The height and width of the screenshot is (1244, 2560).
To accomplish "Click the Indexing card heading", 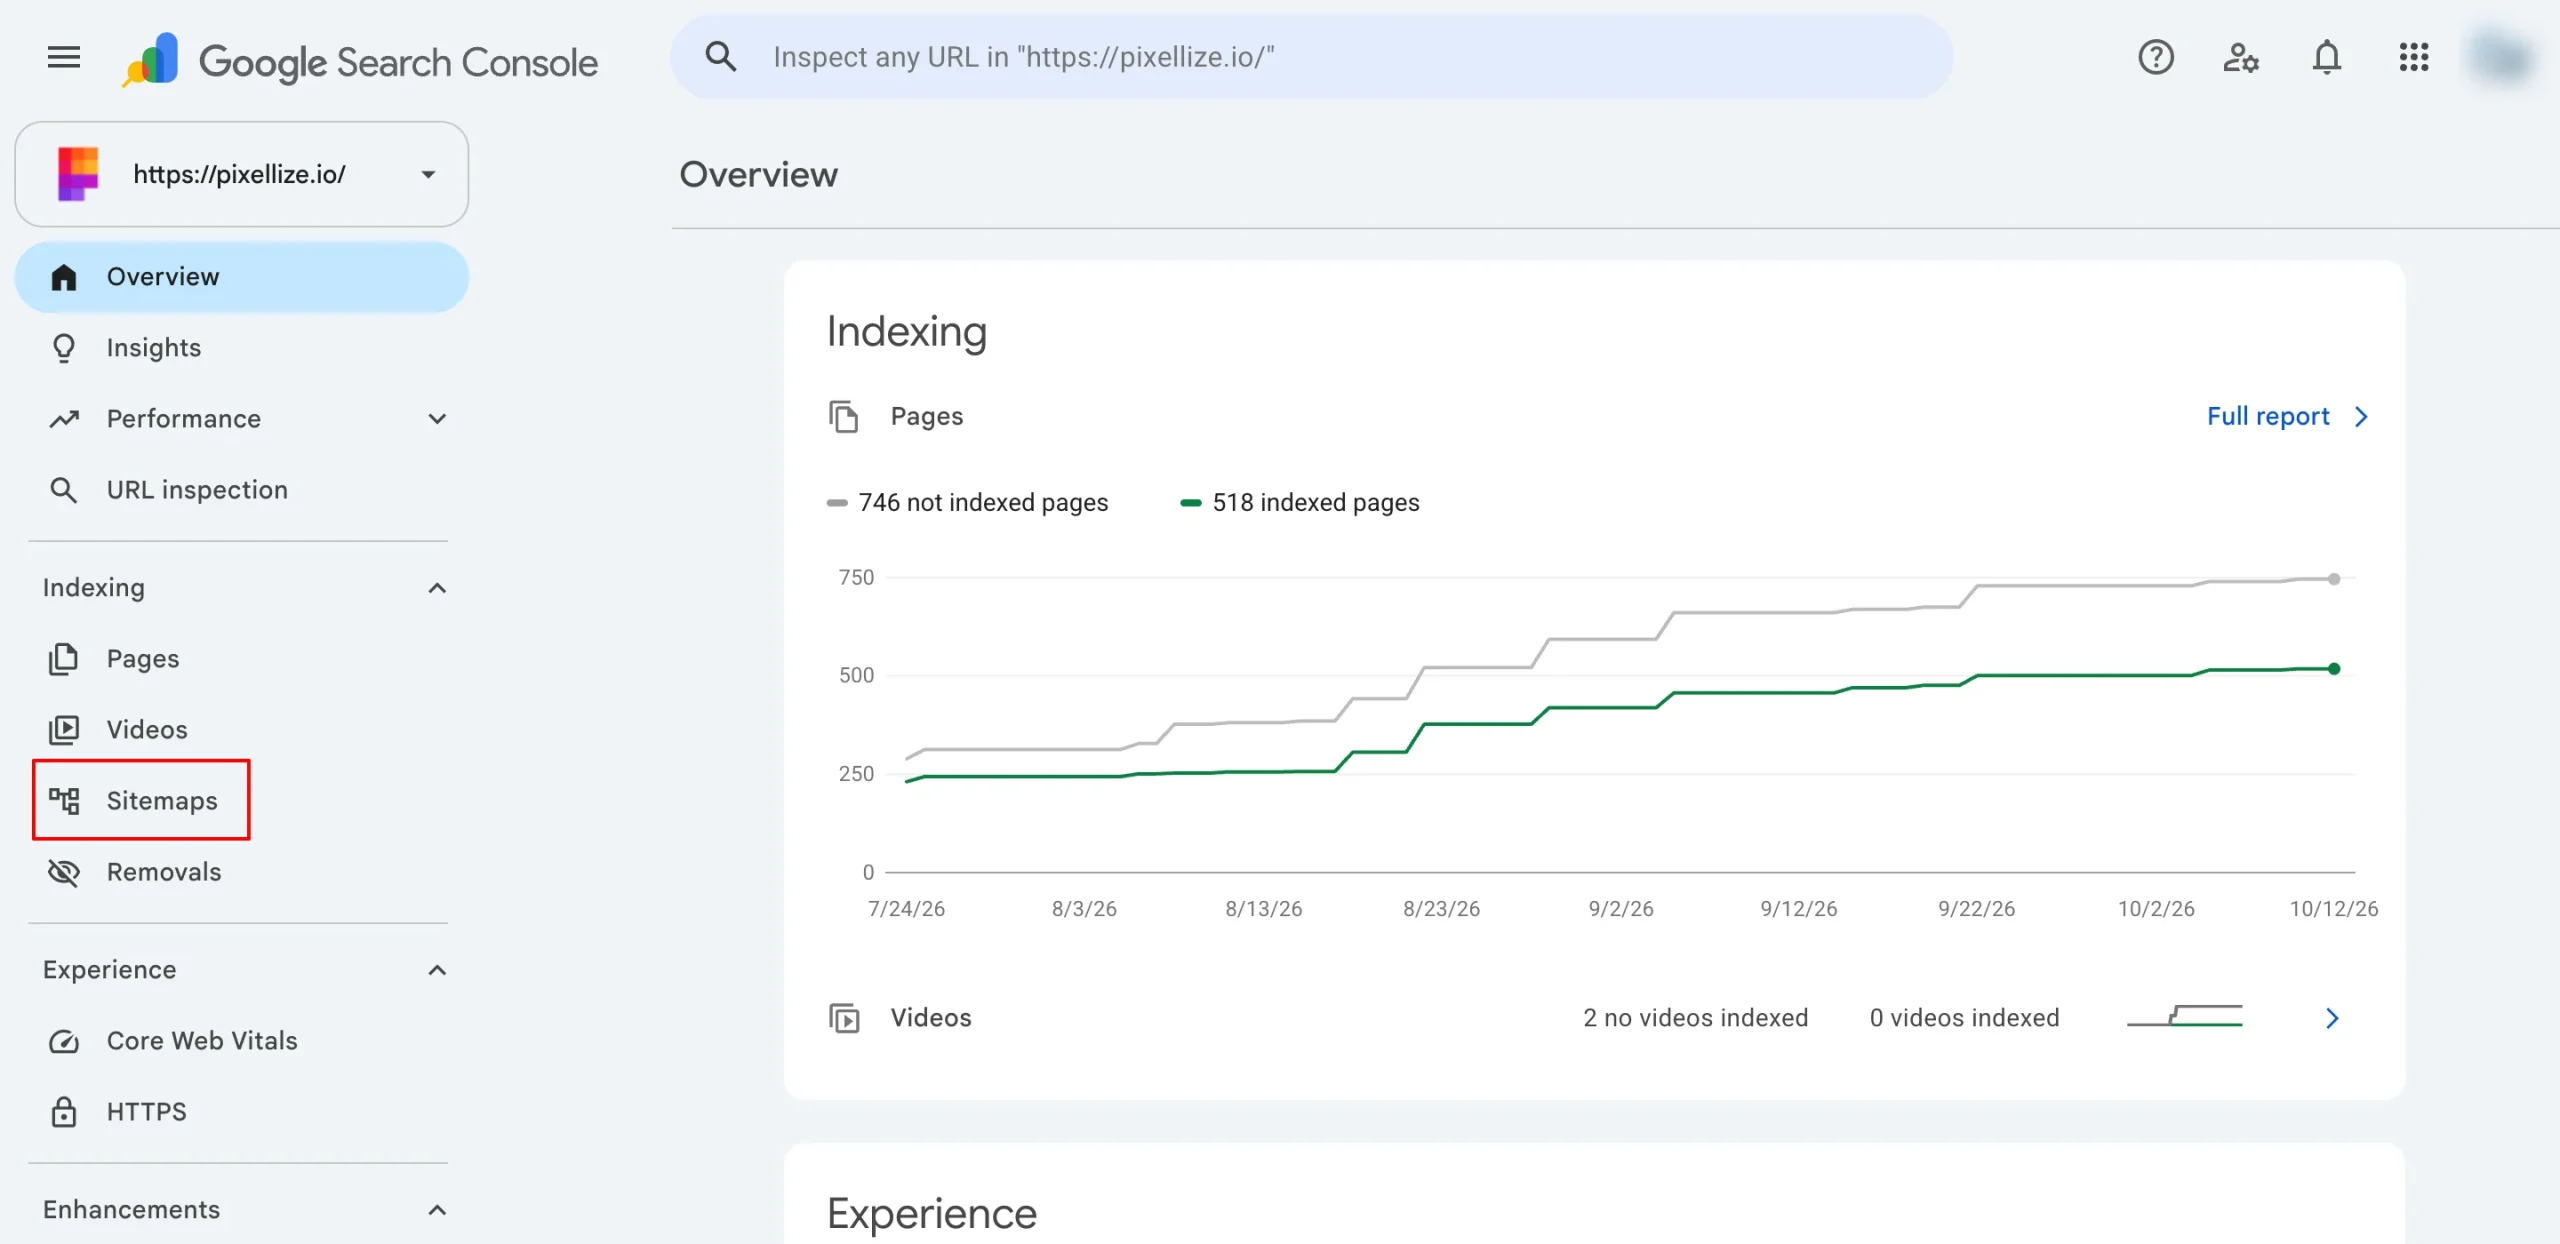I will pyautogui.click(x=907, y=332).
